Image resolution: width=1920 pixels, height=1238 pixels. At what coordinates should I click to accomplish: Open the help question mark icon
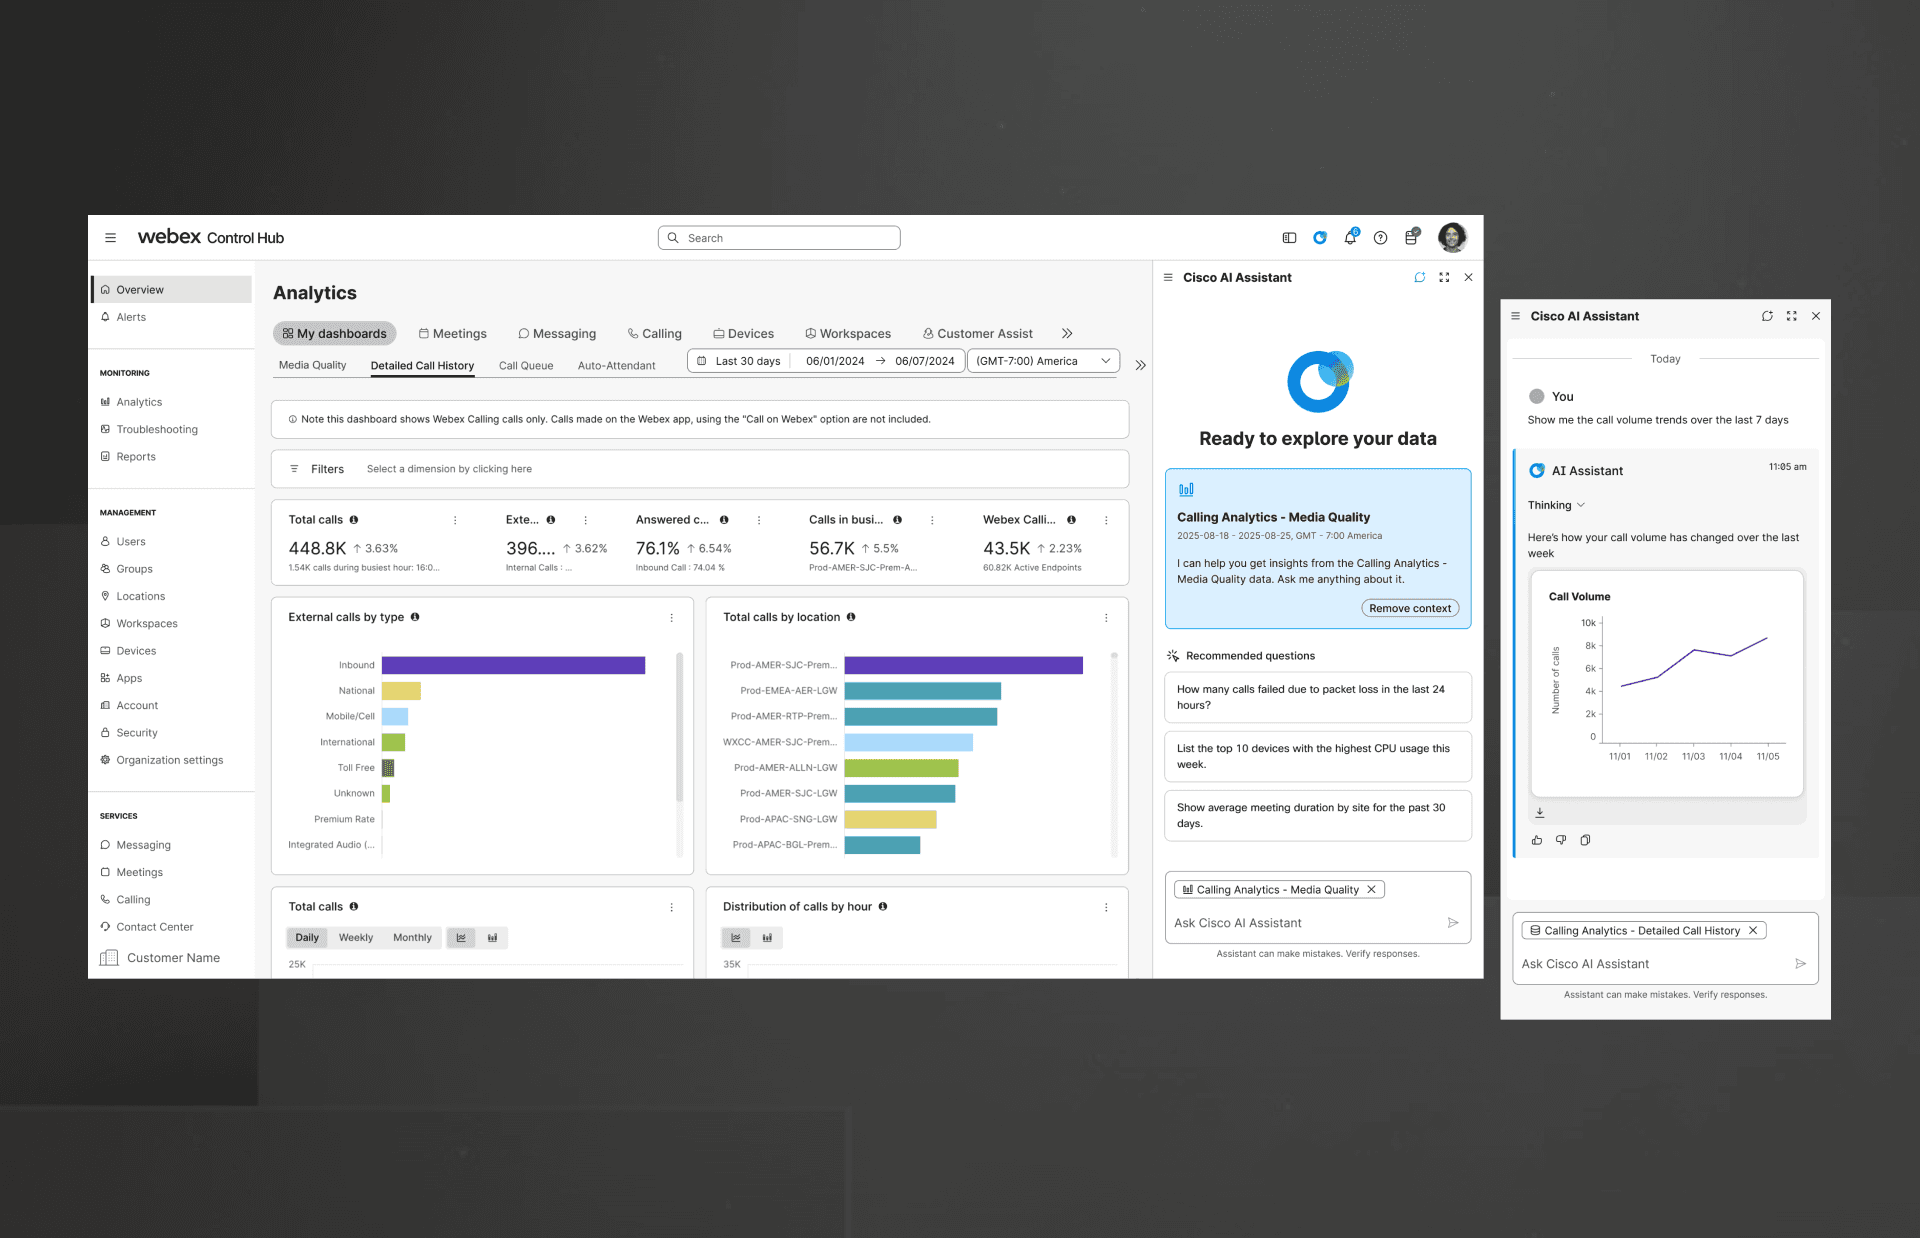pos(1380,238)
